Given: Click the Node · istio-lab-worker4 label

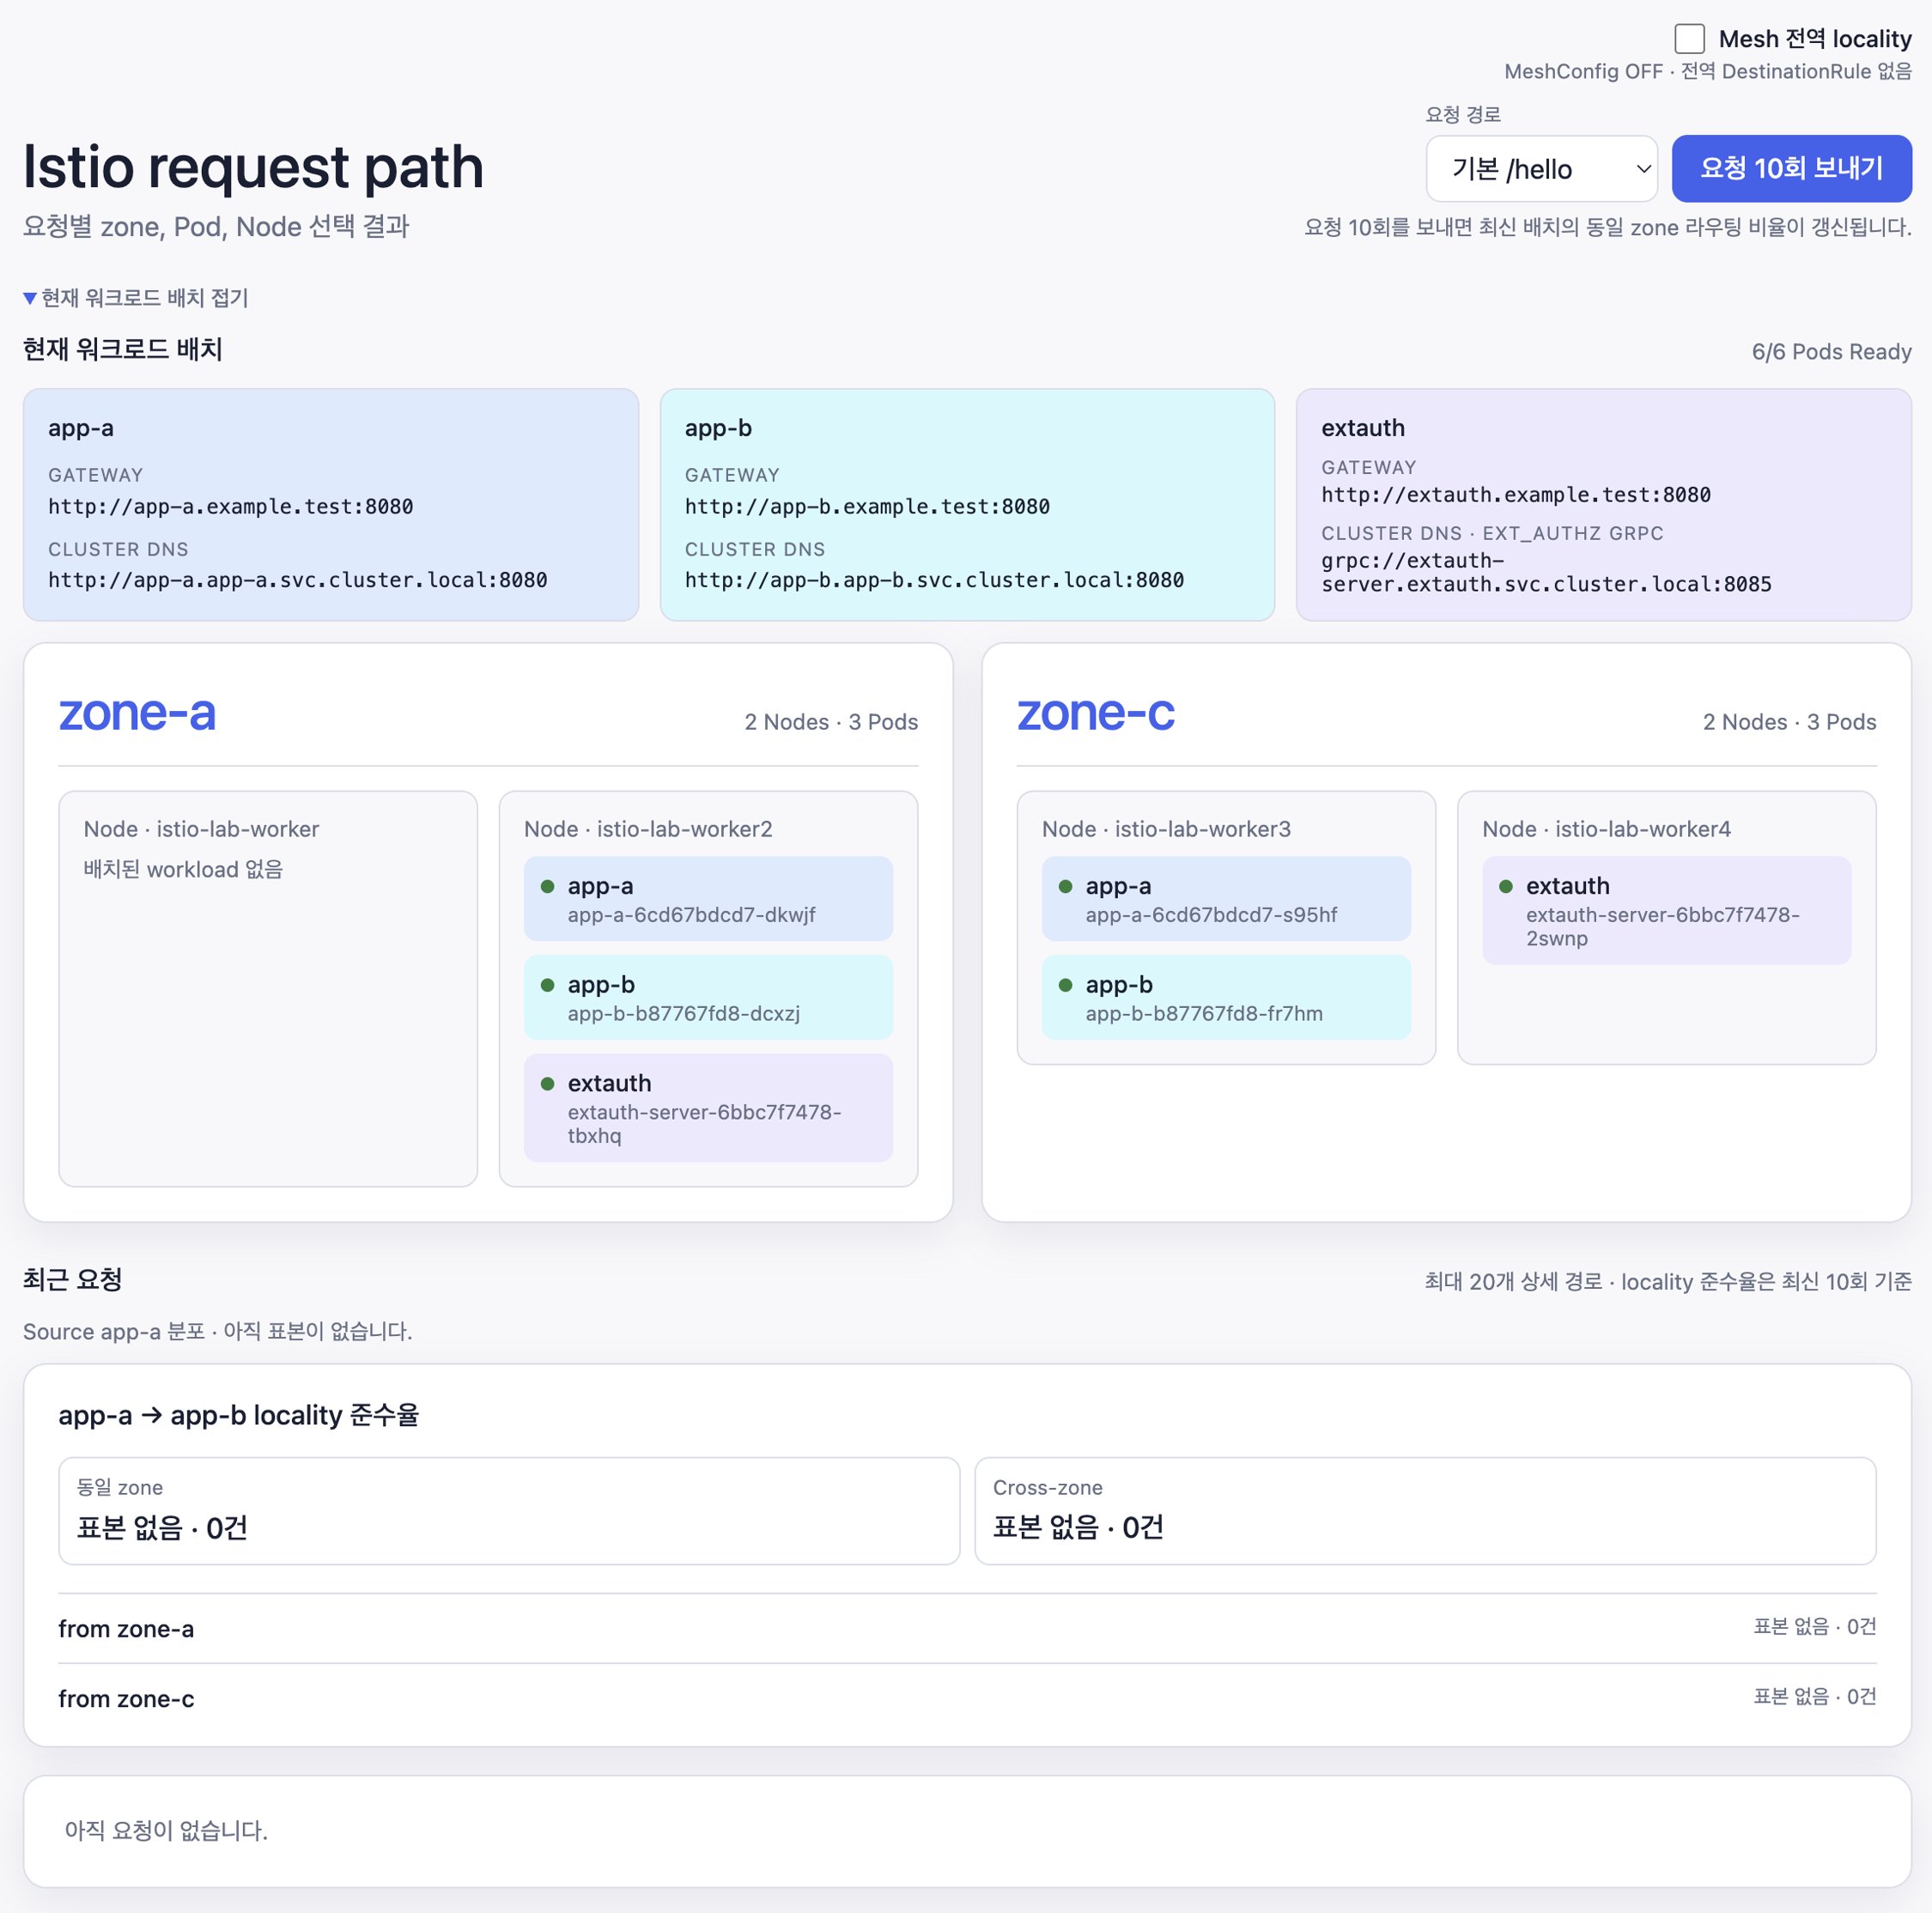Looking at the screenshot, I should click(x=1606, y=829).
